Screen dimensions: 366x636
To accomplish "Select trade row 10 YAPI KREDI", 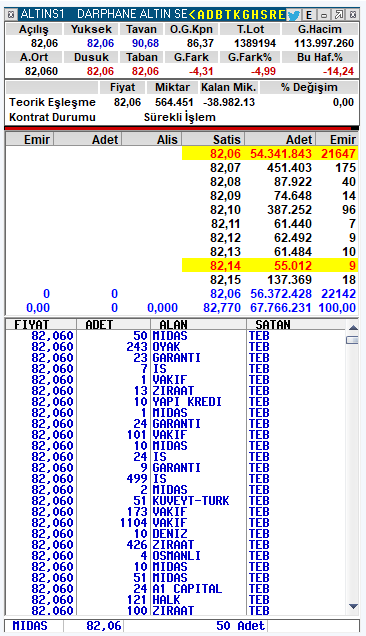I will coord(176,402).
